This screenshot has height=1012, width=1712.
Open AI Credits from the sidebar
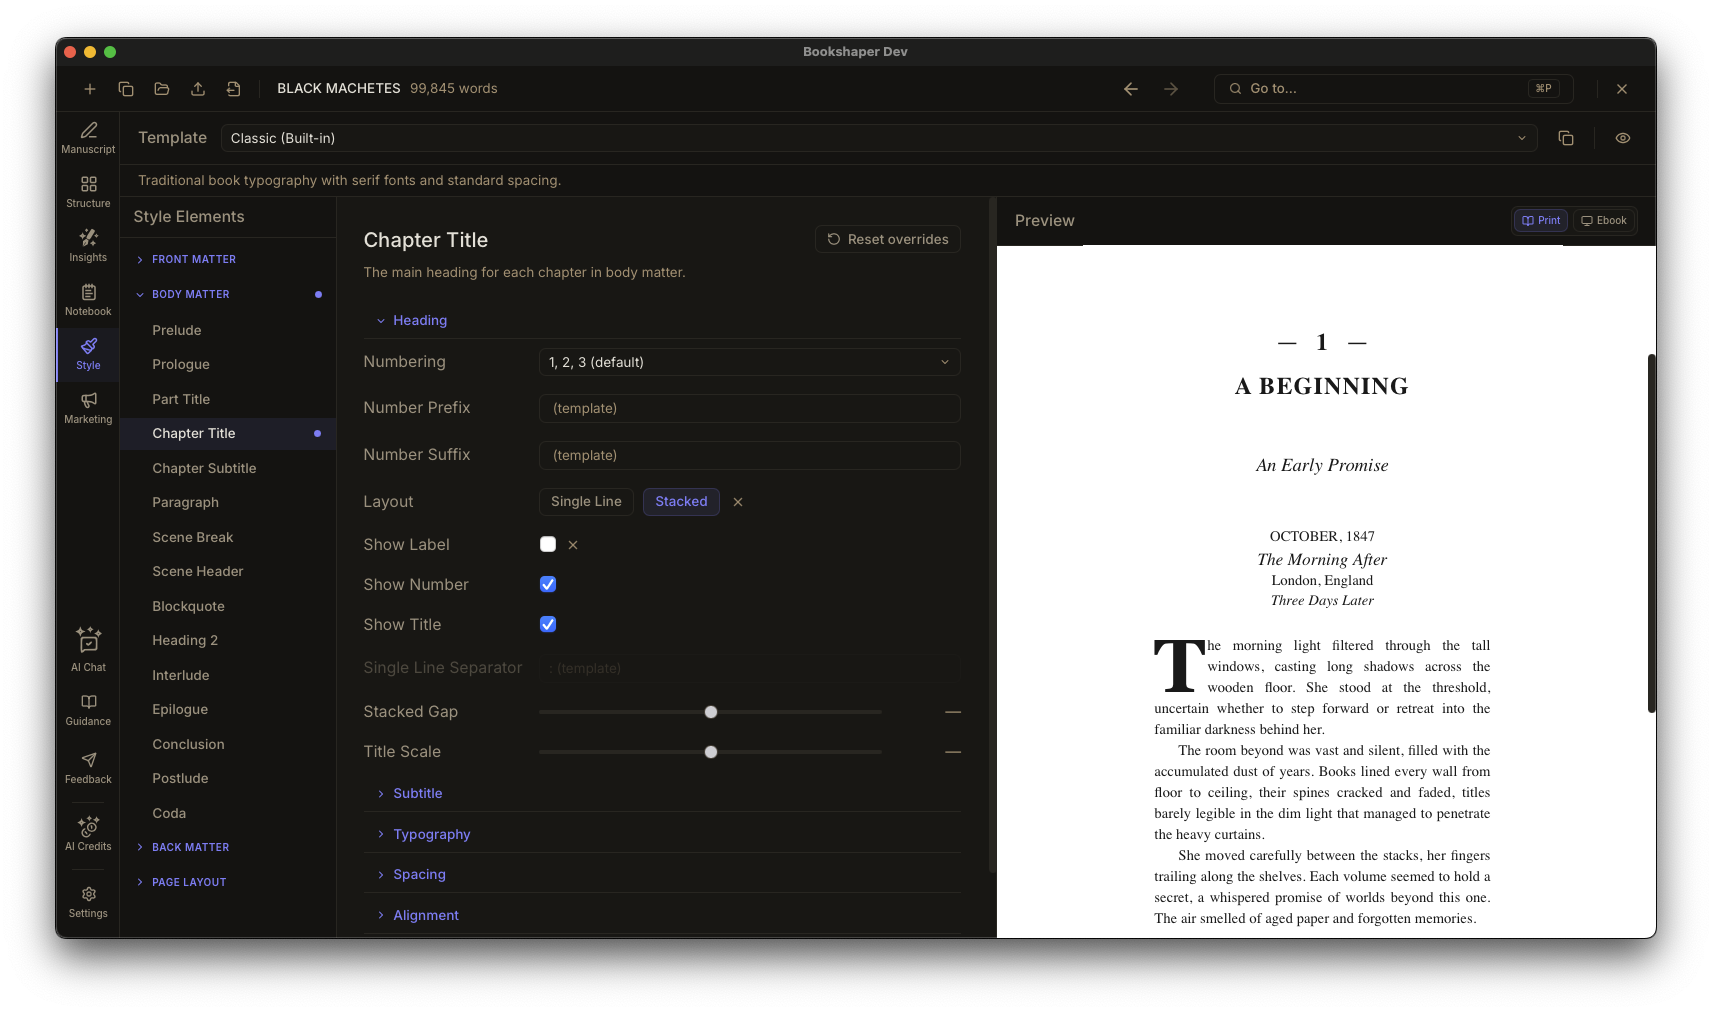(x=88, y=834)
